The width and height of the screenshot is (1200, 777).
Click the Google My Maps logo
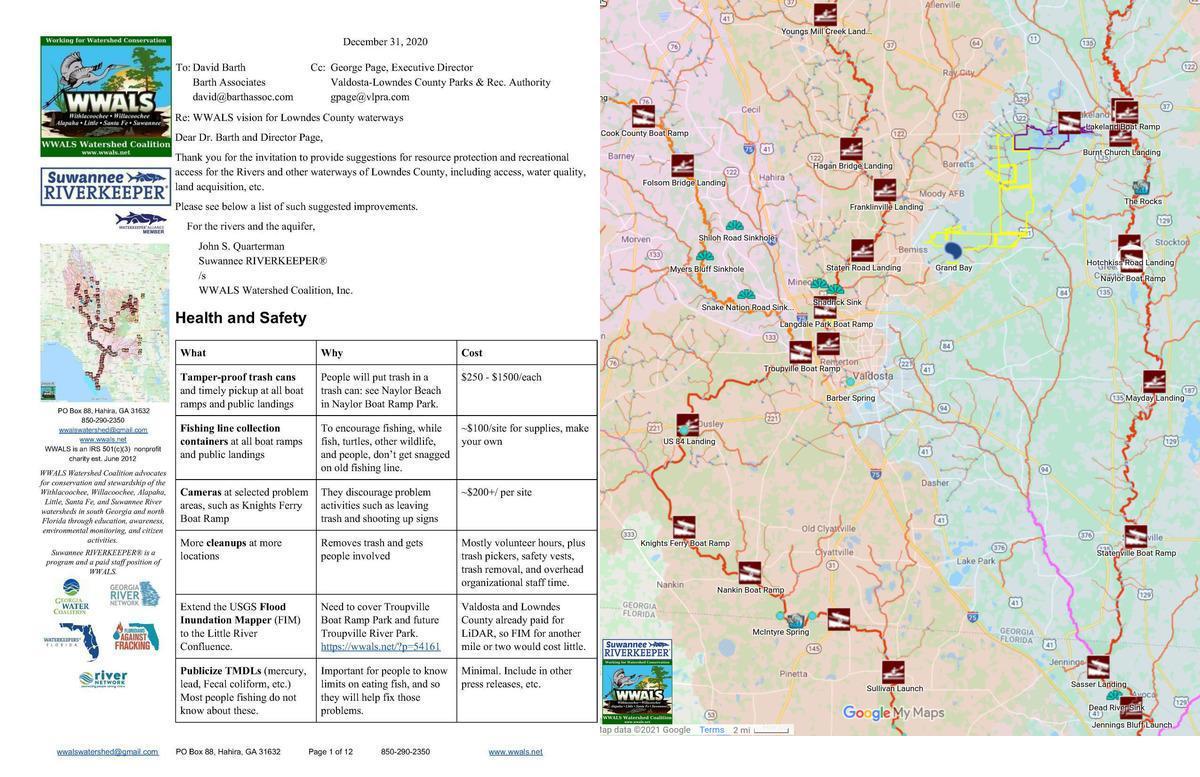point(893,713)
